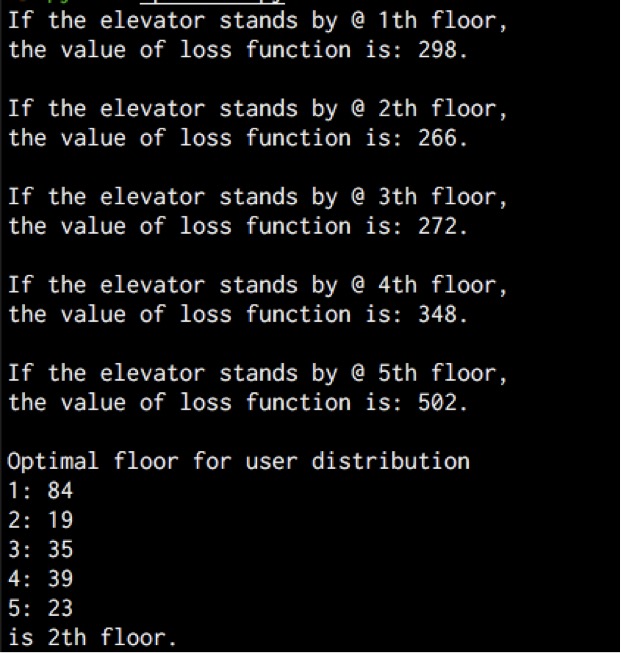Click the distribution line '1: 84'
The image size is (621, 653).
tap(40, 491)
